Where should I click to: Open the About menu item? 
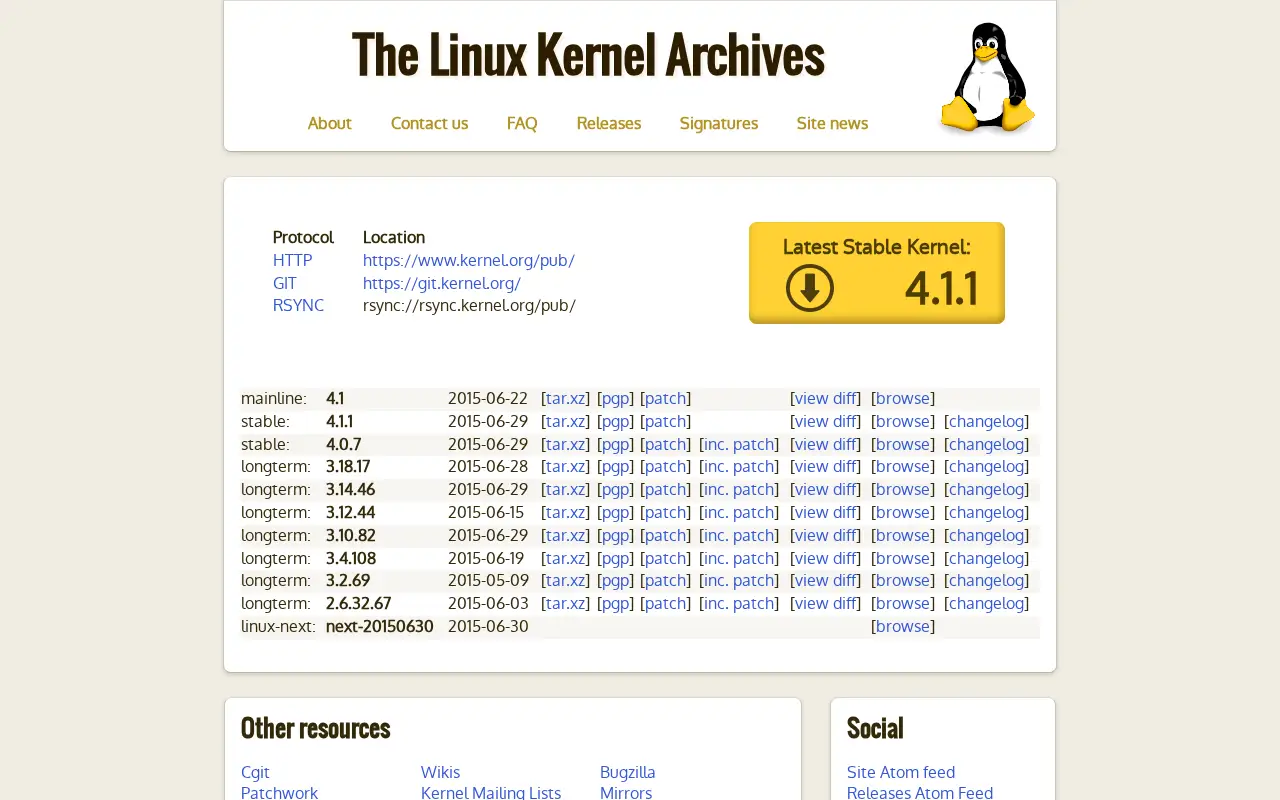click(x=329, y=123)
